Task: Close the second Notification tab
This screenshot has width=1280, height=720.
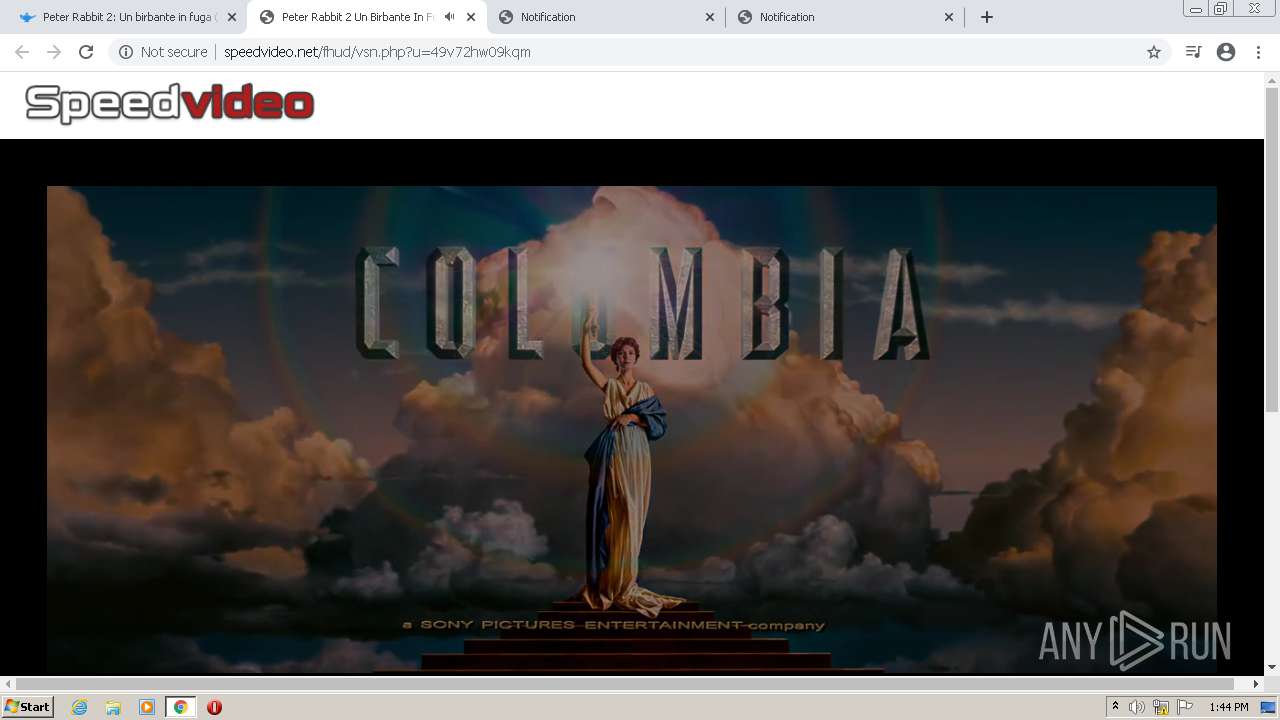Action: [x=949, y=17]
